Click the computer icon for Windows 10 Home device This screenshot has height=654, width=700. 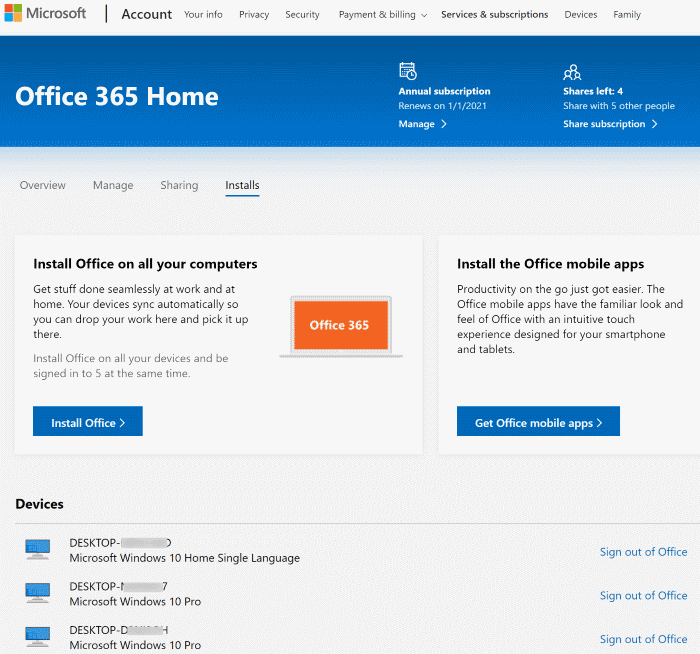[x=38, y=550]
